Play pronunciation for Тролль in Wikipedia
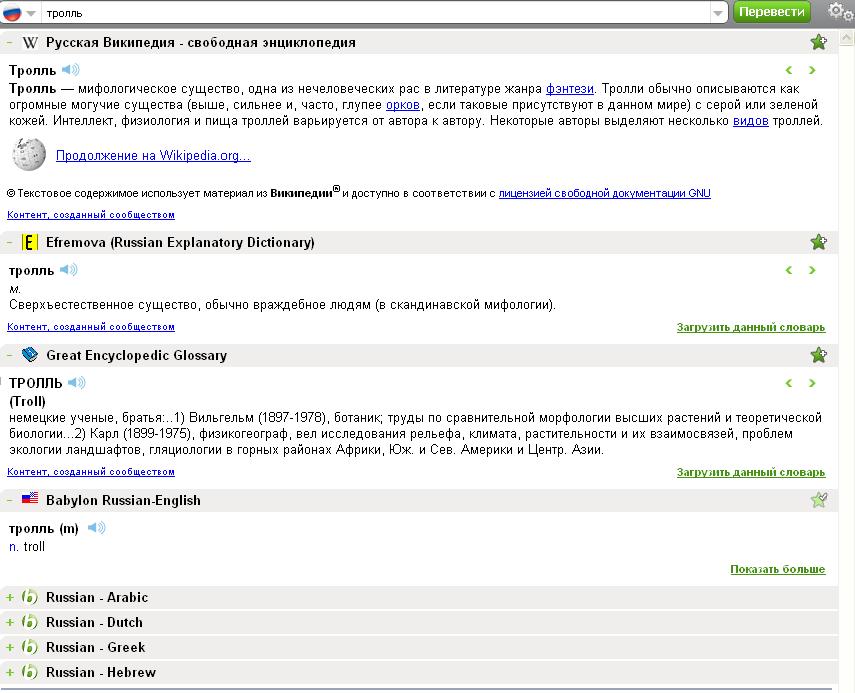Viewport: 855px width, 693px height. (x=70, y=70)
